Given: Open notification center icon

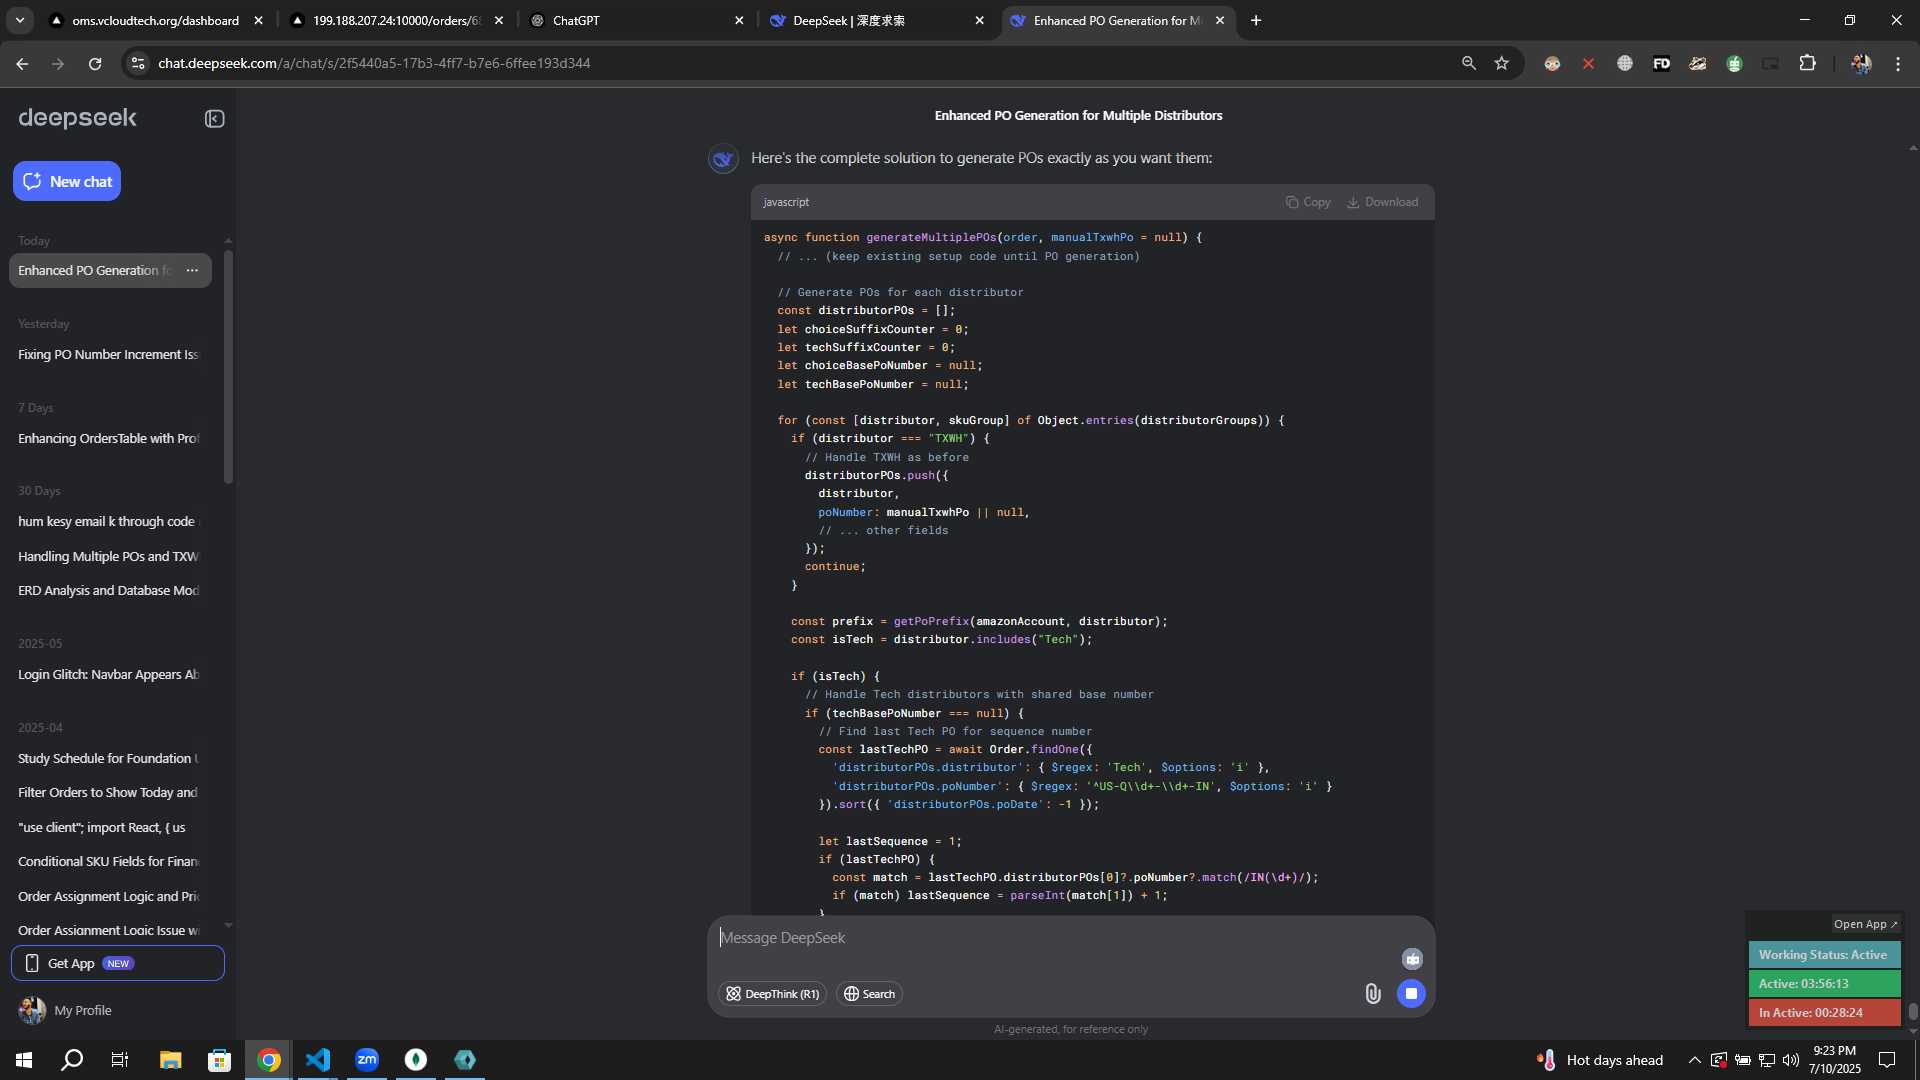Looking at the screenshot, I should pos(1887,1060).
